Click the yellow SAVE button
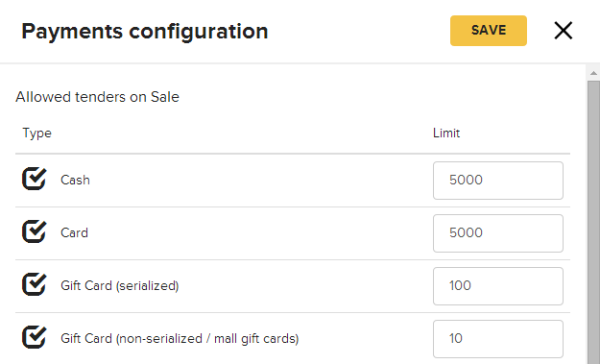This screenshot has width=600, height=364. pos(488,31)
